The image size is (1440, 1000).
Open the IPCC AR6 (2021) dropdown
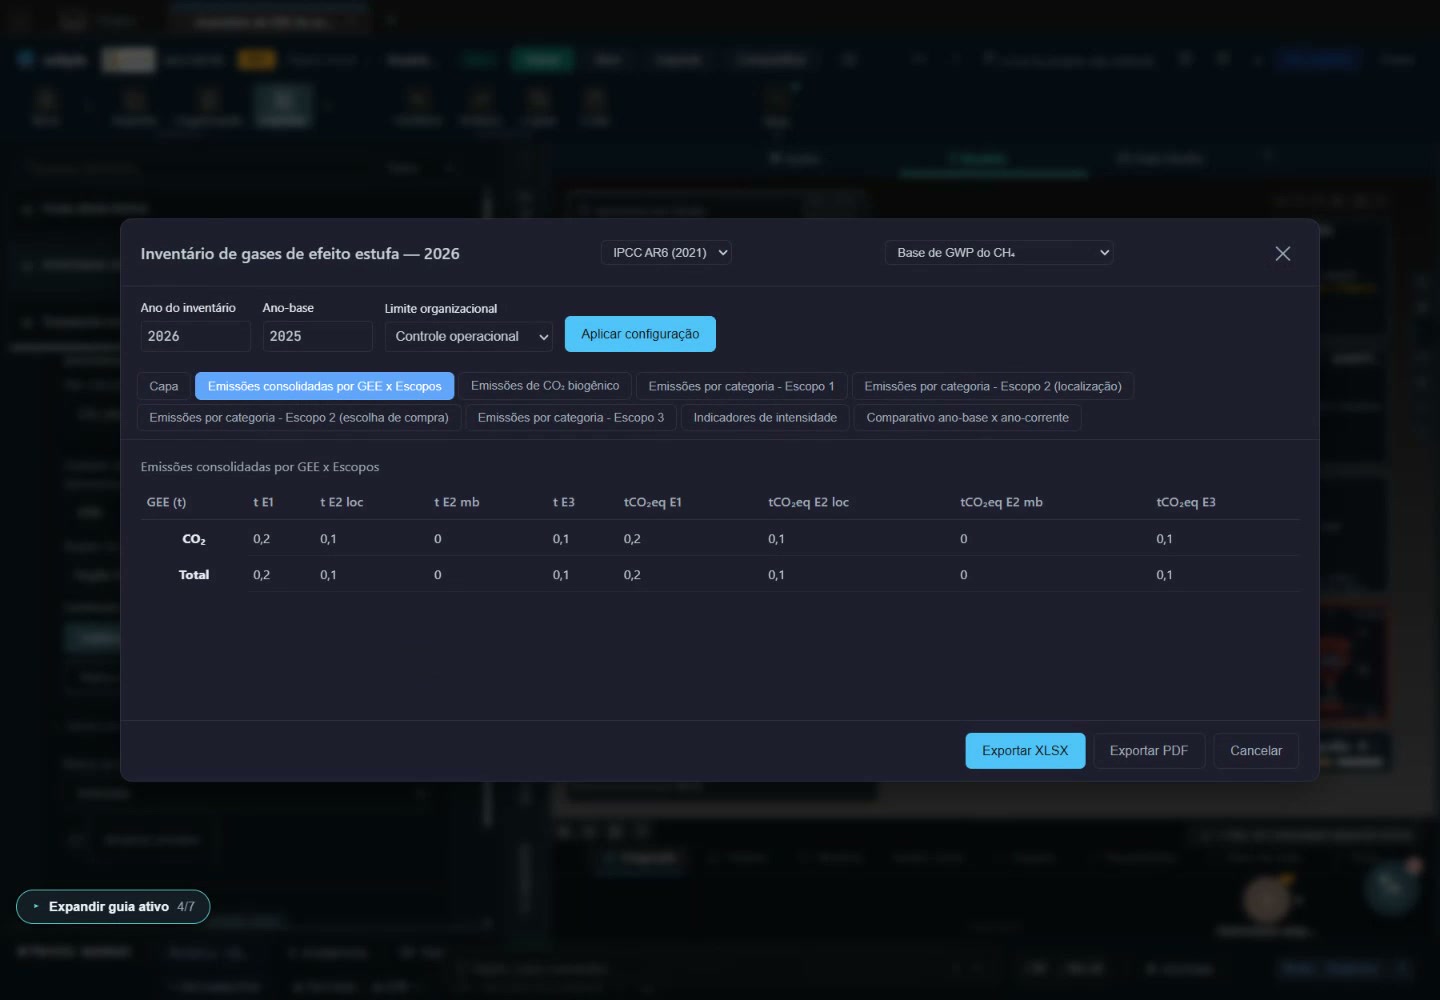(666, 253)
